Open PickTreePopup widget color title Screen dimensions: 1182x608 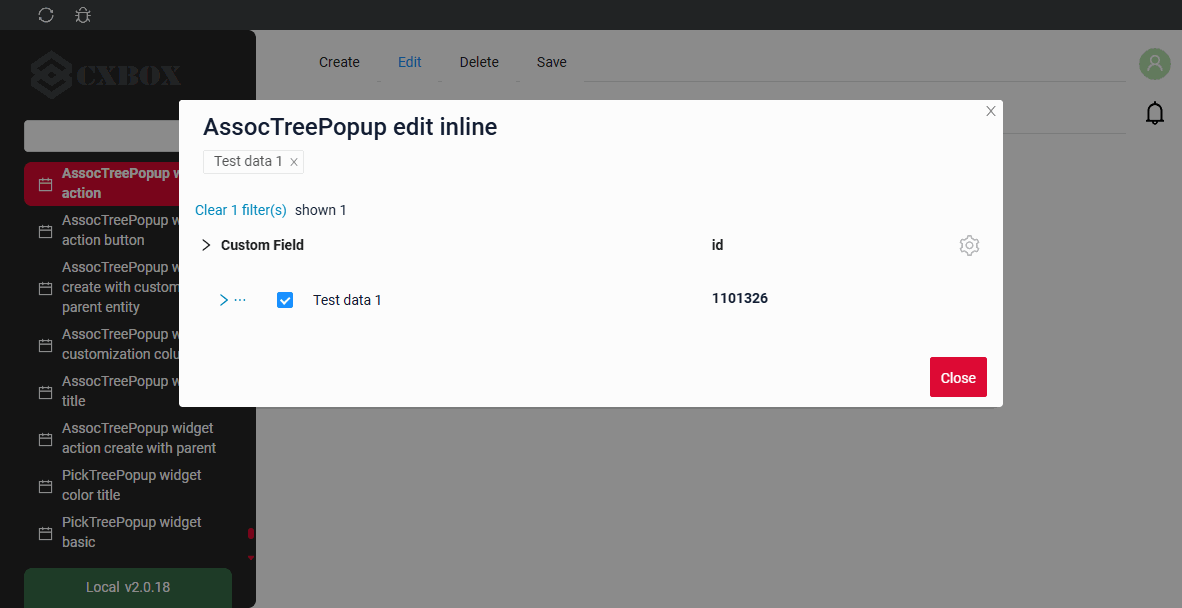pyautogui.click(x=128, y=485)
